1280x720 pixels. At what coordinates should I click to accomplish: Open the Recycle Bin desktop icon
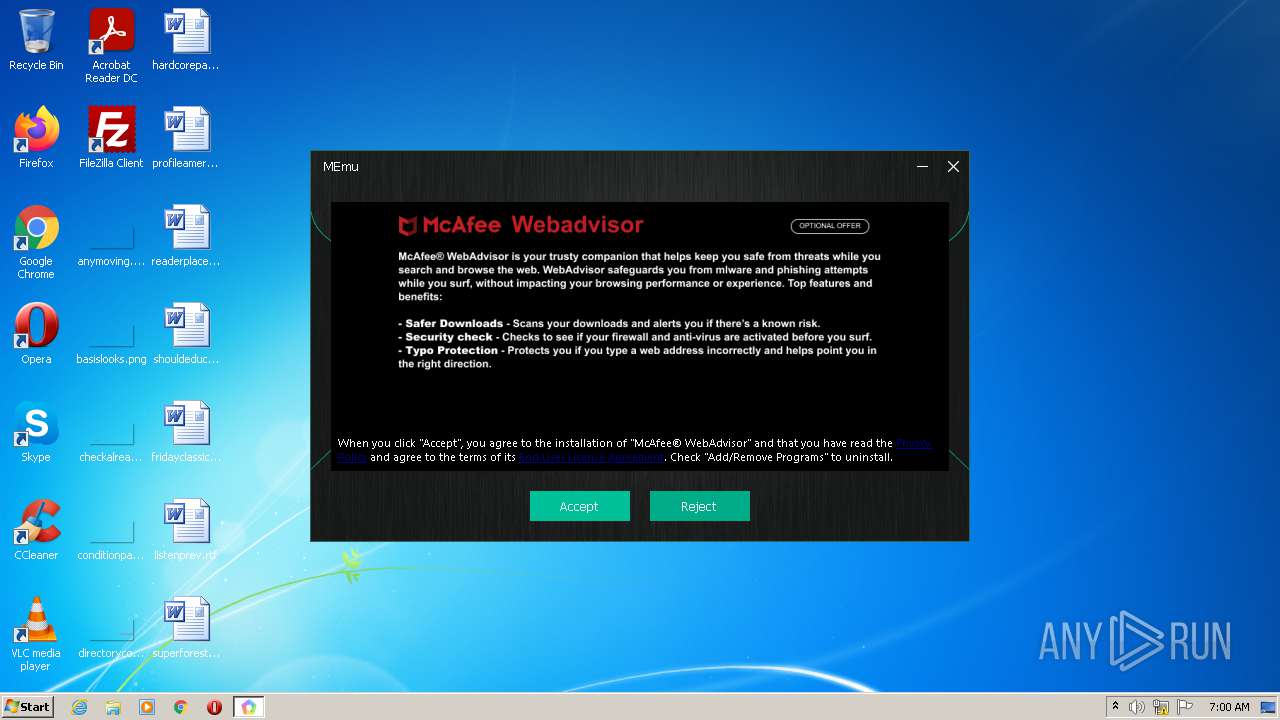36,40
